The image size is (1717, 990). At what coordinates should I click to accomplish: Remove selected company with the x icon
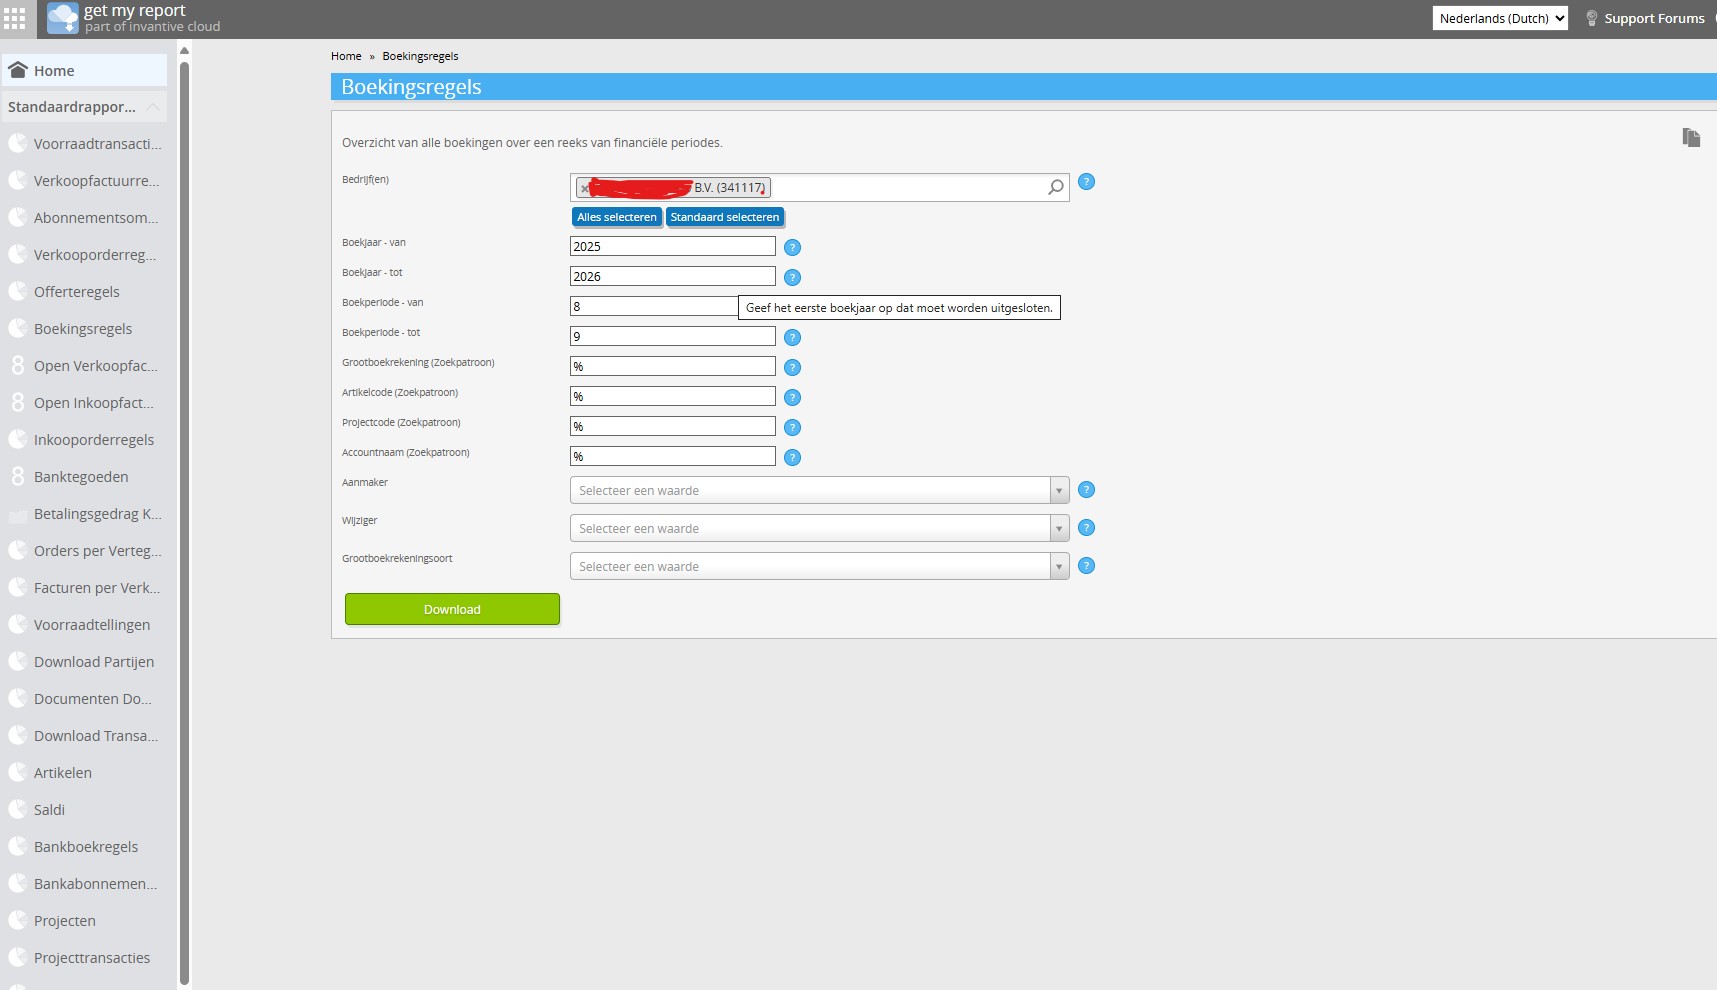click(x=585, y=188)
